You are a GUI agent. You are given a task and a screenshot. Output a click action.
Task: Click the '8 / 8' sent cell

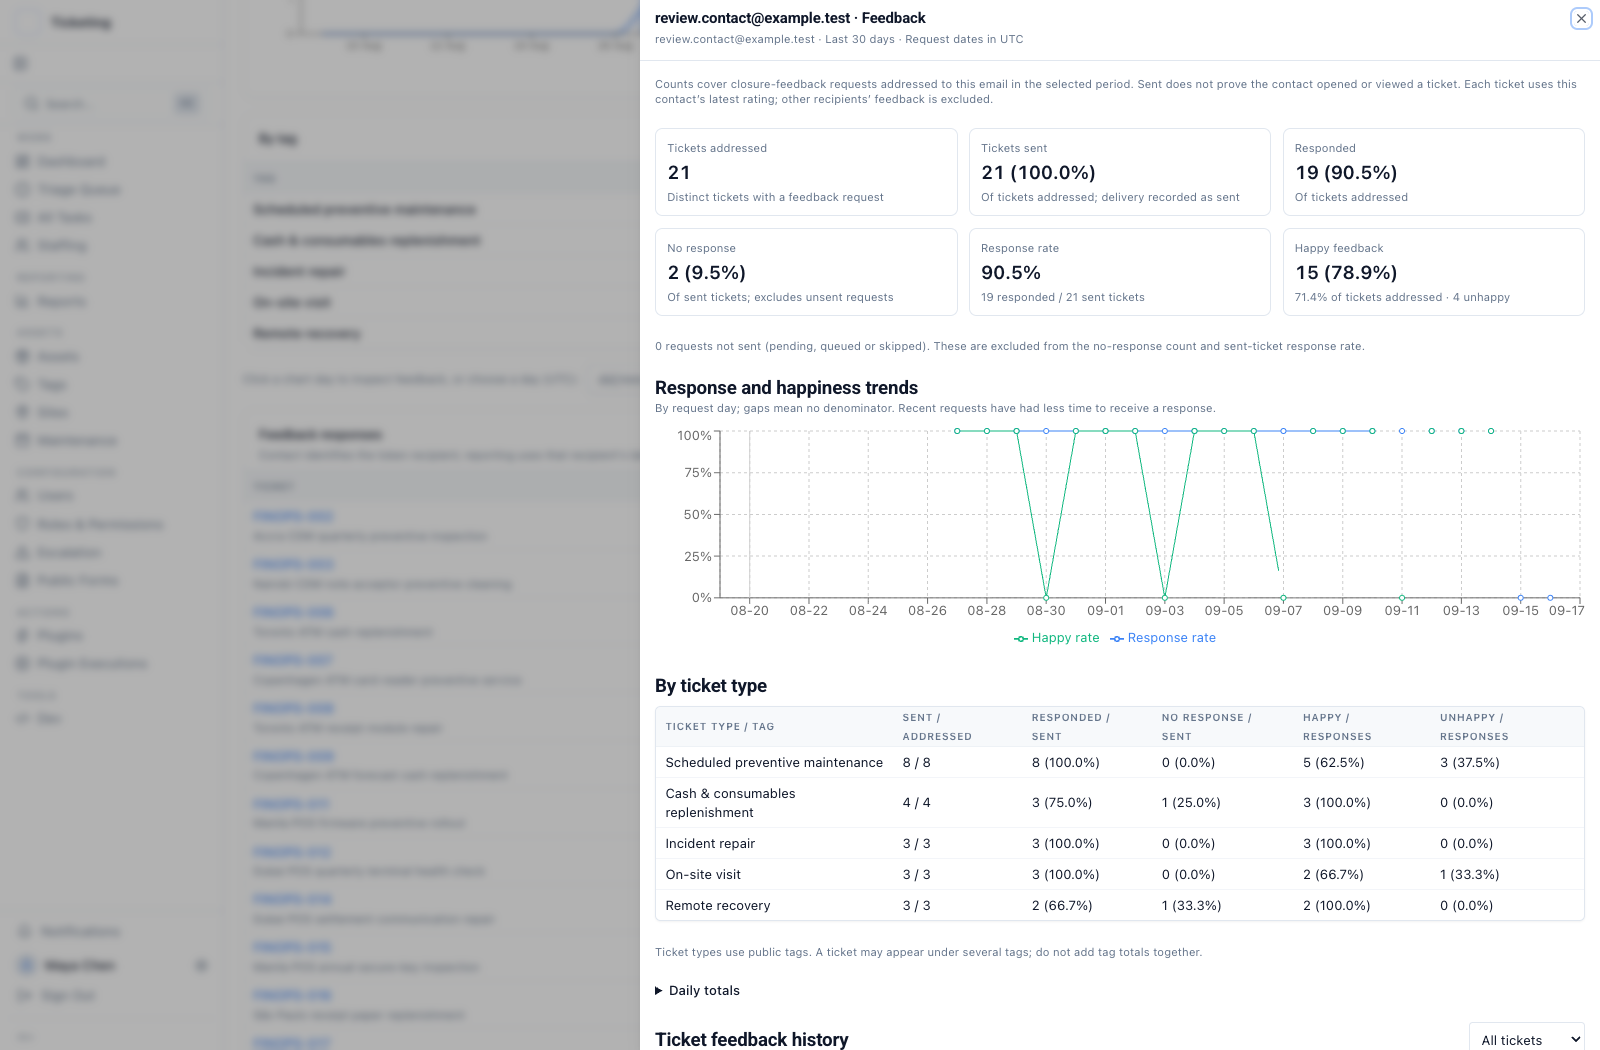(x=917, y=763)
